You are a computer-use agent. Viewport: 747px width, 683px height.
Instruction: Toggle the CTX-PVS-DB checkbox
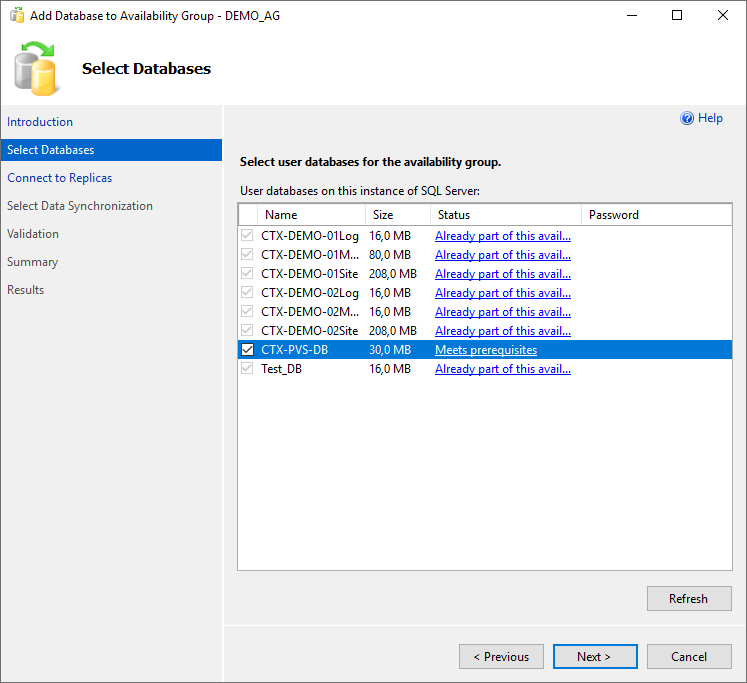point(247,350)
